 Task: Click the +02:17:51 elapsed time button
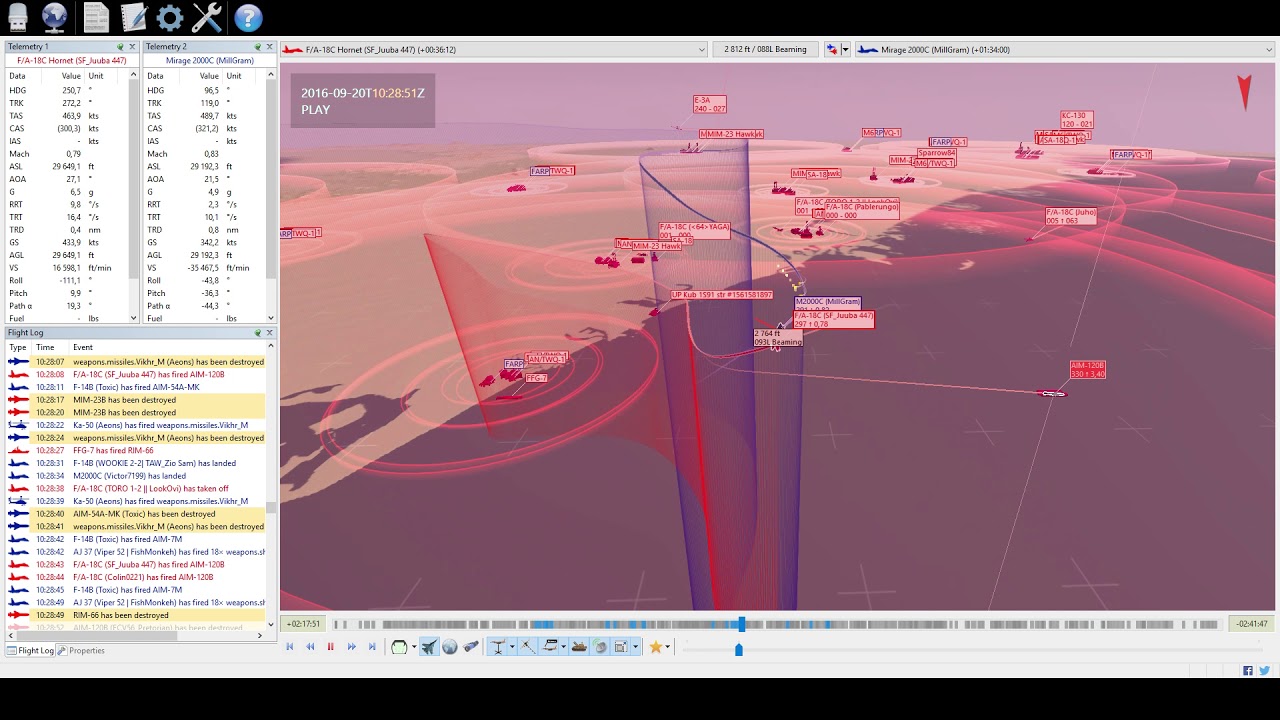[x=303, y=624]
